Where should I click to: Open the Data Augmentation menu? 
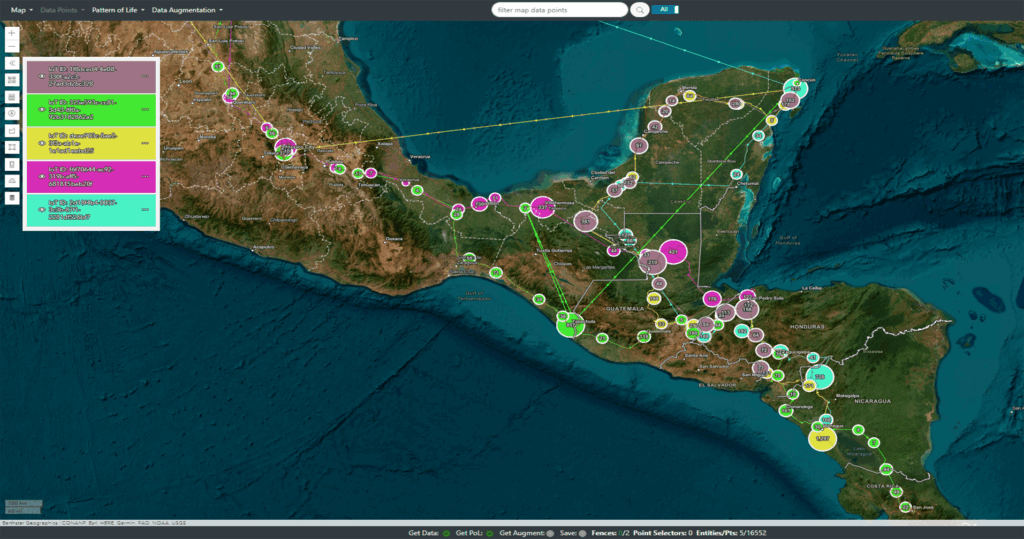[x=187, y=10]
